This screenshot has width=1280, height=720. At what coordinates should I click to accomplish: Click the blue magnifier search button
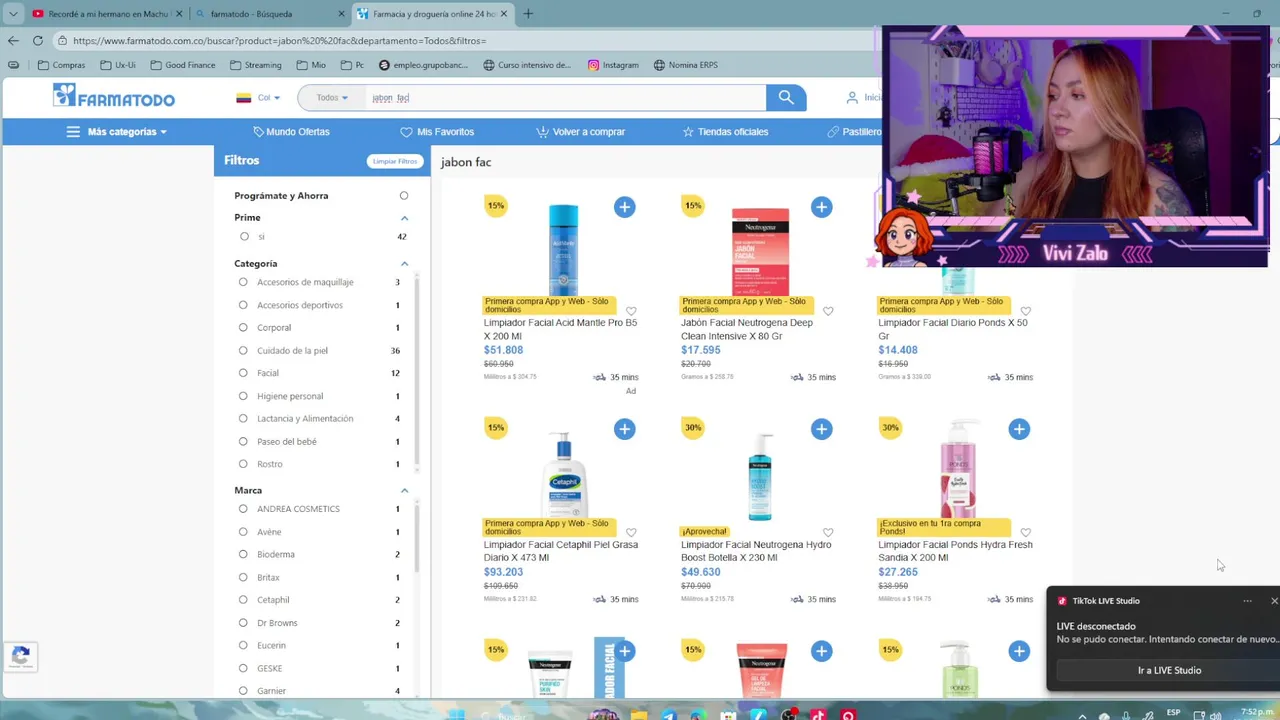(x=786, y=97)
